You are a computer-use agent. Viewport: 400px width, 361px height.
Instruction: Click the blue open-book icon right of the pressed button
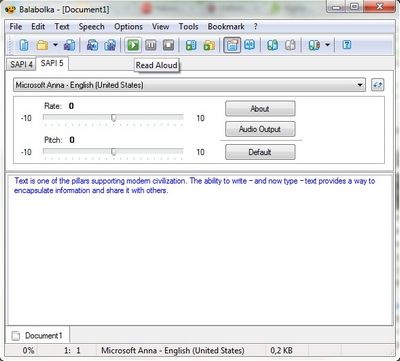249,45
